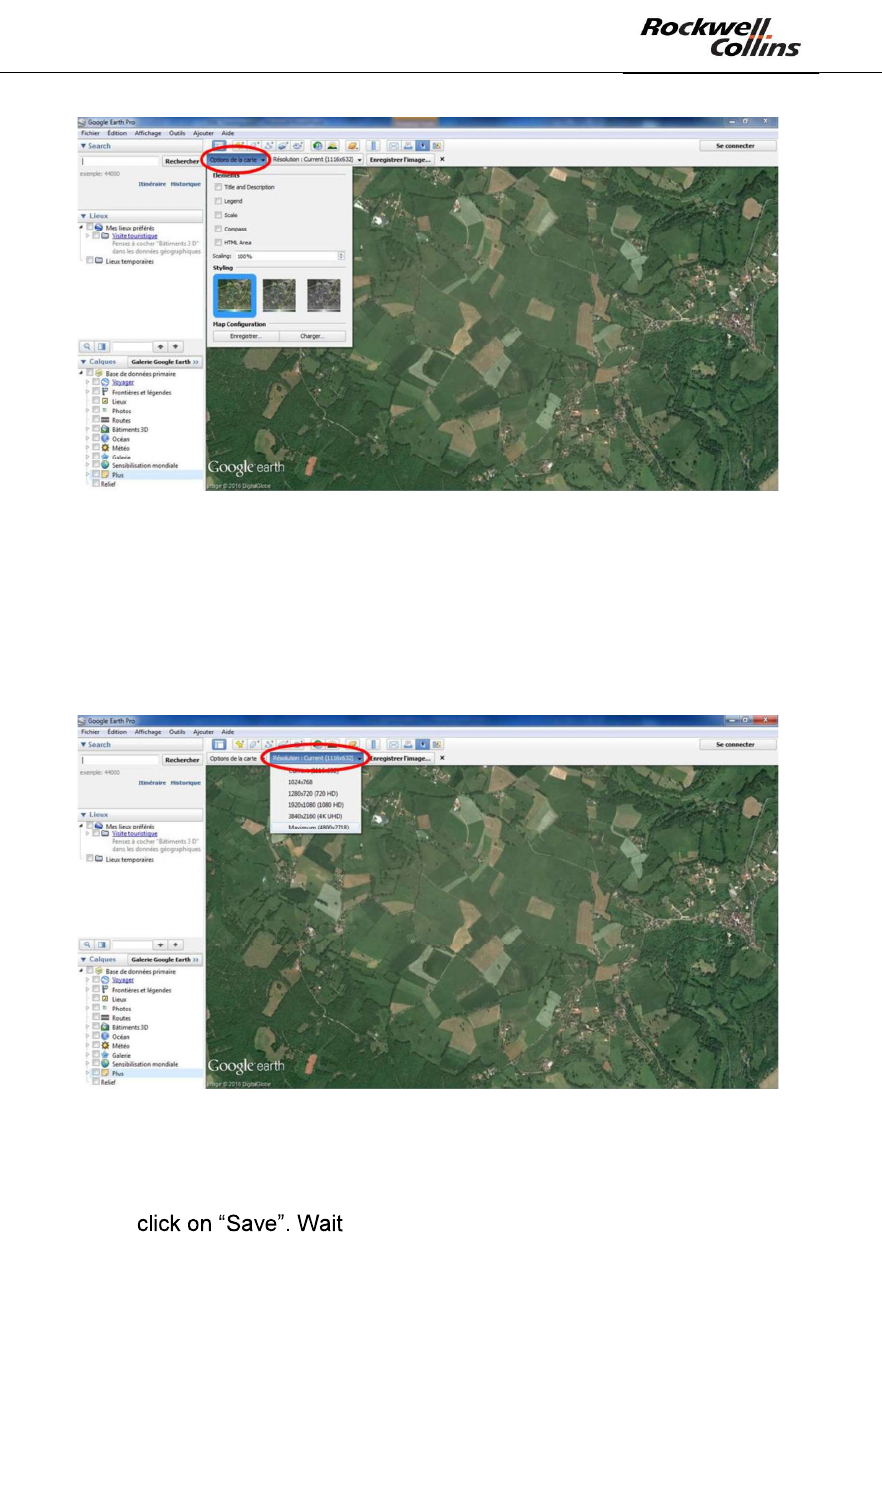Enable the HTML Area checkbox
Image resolution: width=882 pixels, height=1502 pixels.
click(x=218, y=242)
